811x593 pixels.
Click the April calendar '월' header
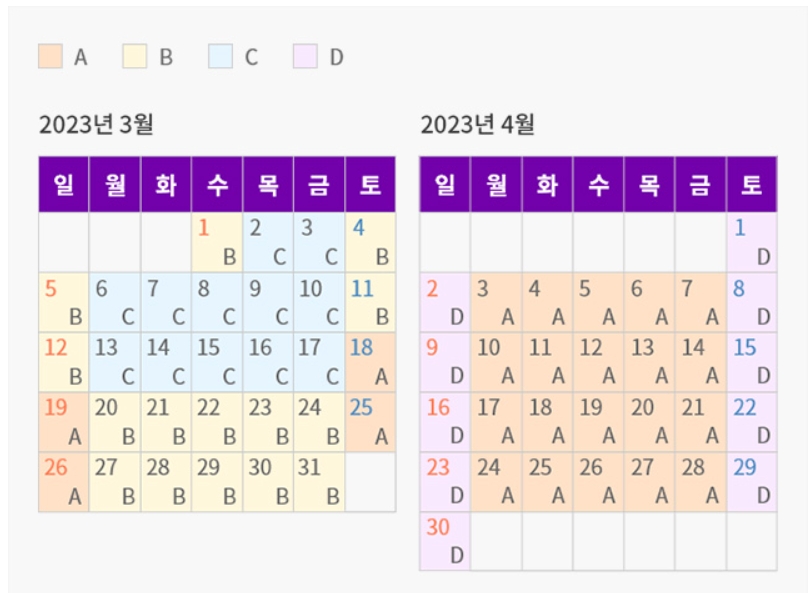[x=497, y=185]
